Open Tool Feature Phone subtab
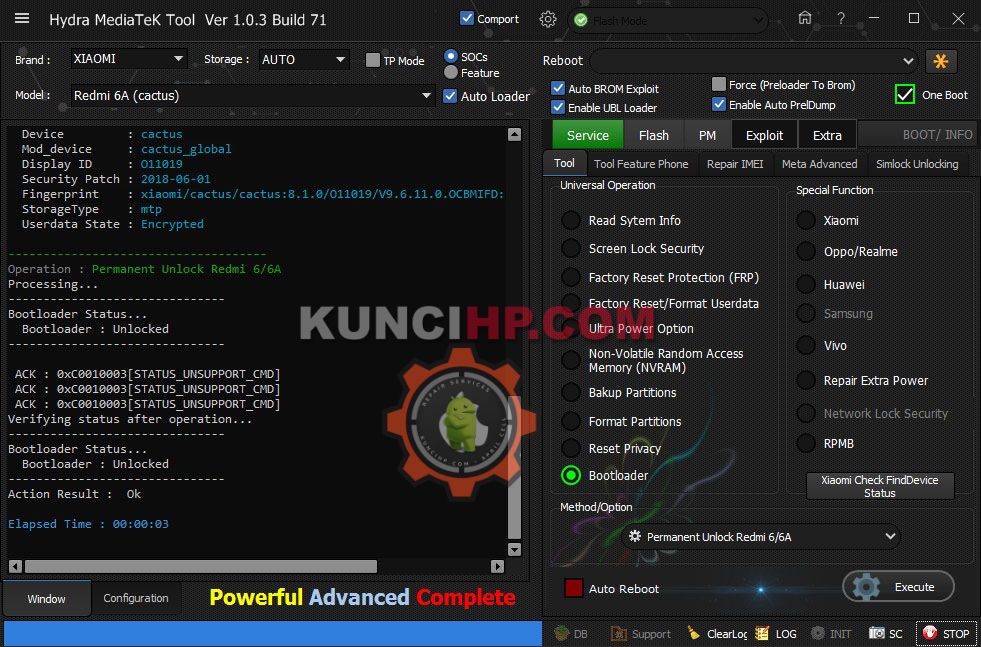 [x=641, y=164]
